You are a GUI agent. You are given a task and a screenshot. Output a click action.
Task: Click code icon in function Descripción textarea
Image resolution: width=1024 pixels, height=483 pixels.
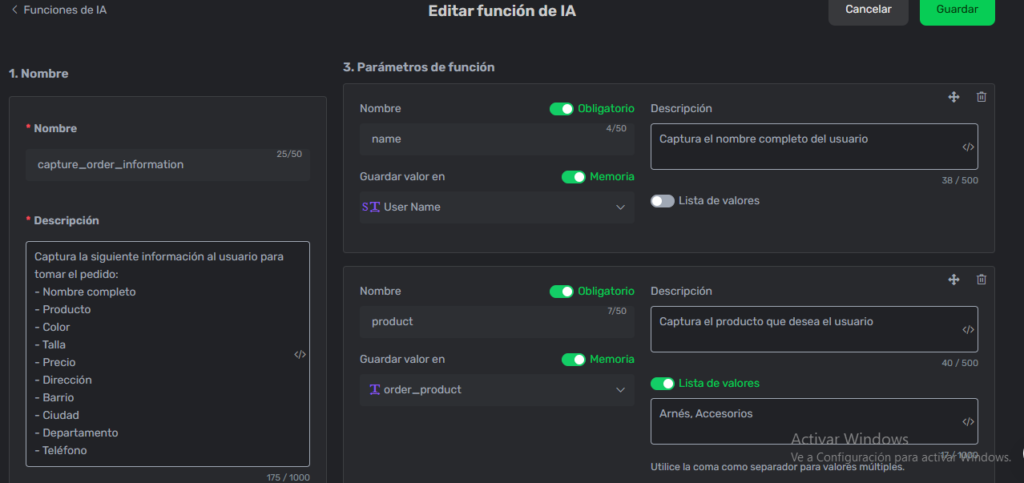click(x=300, y=355)
